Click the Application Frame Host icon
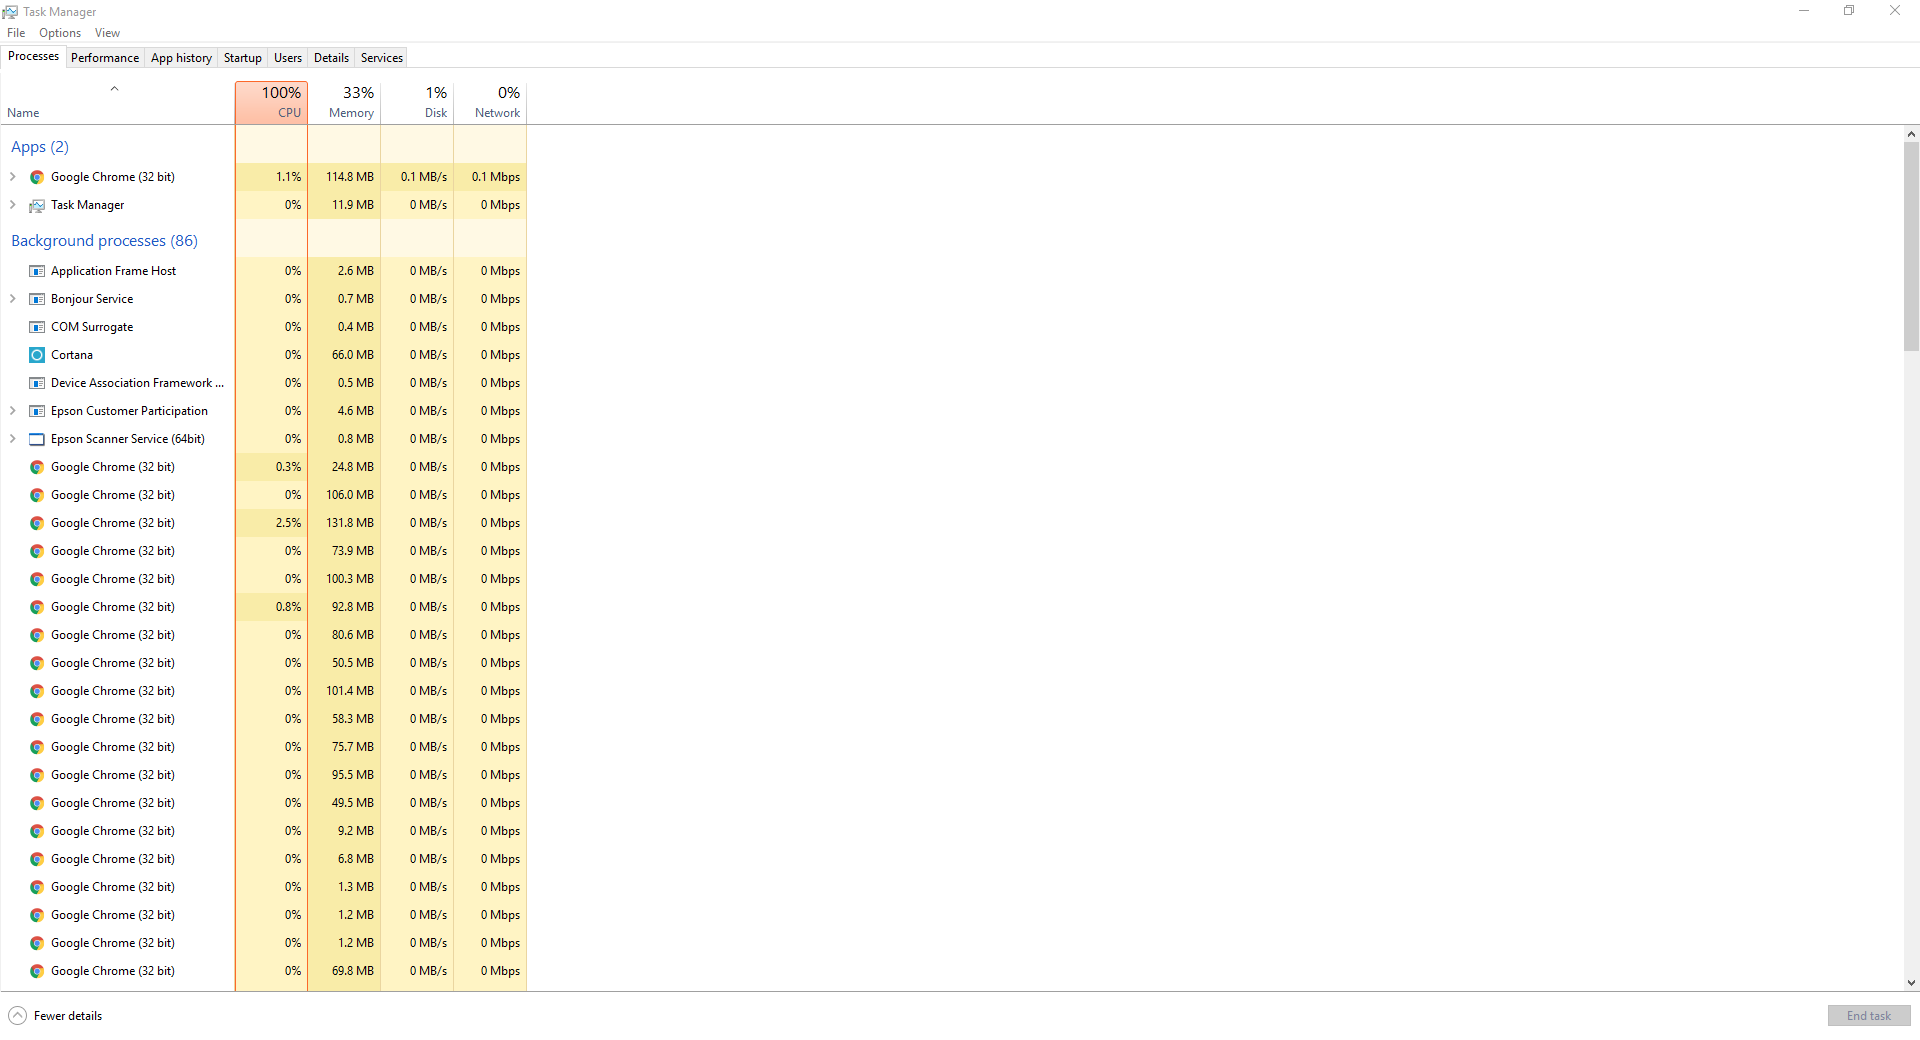This screenshot has height=1040, width=1920. click(37, 271)
